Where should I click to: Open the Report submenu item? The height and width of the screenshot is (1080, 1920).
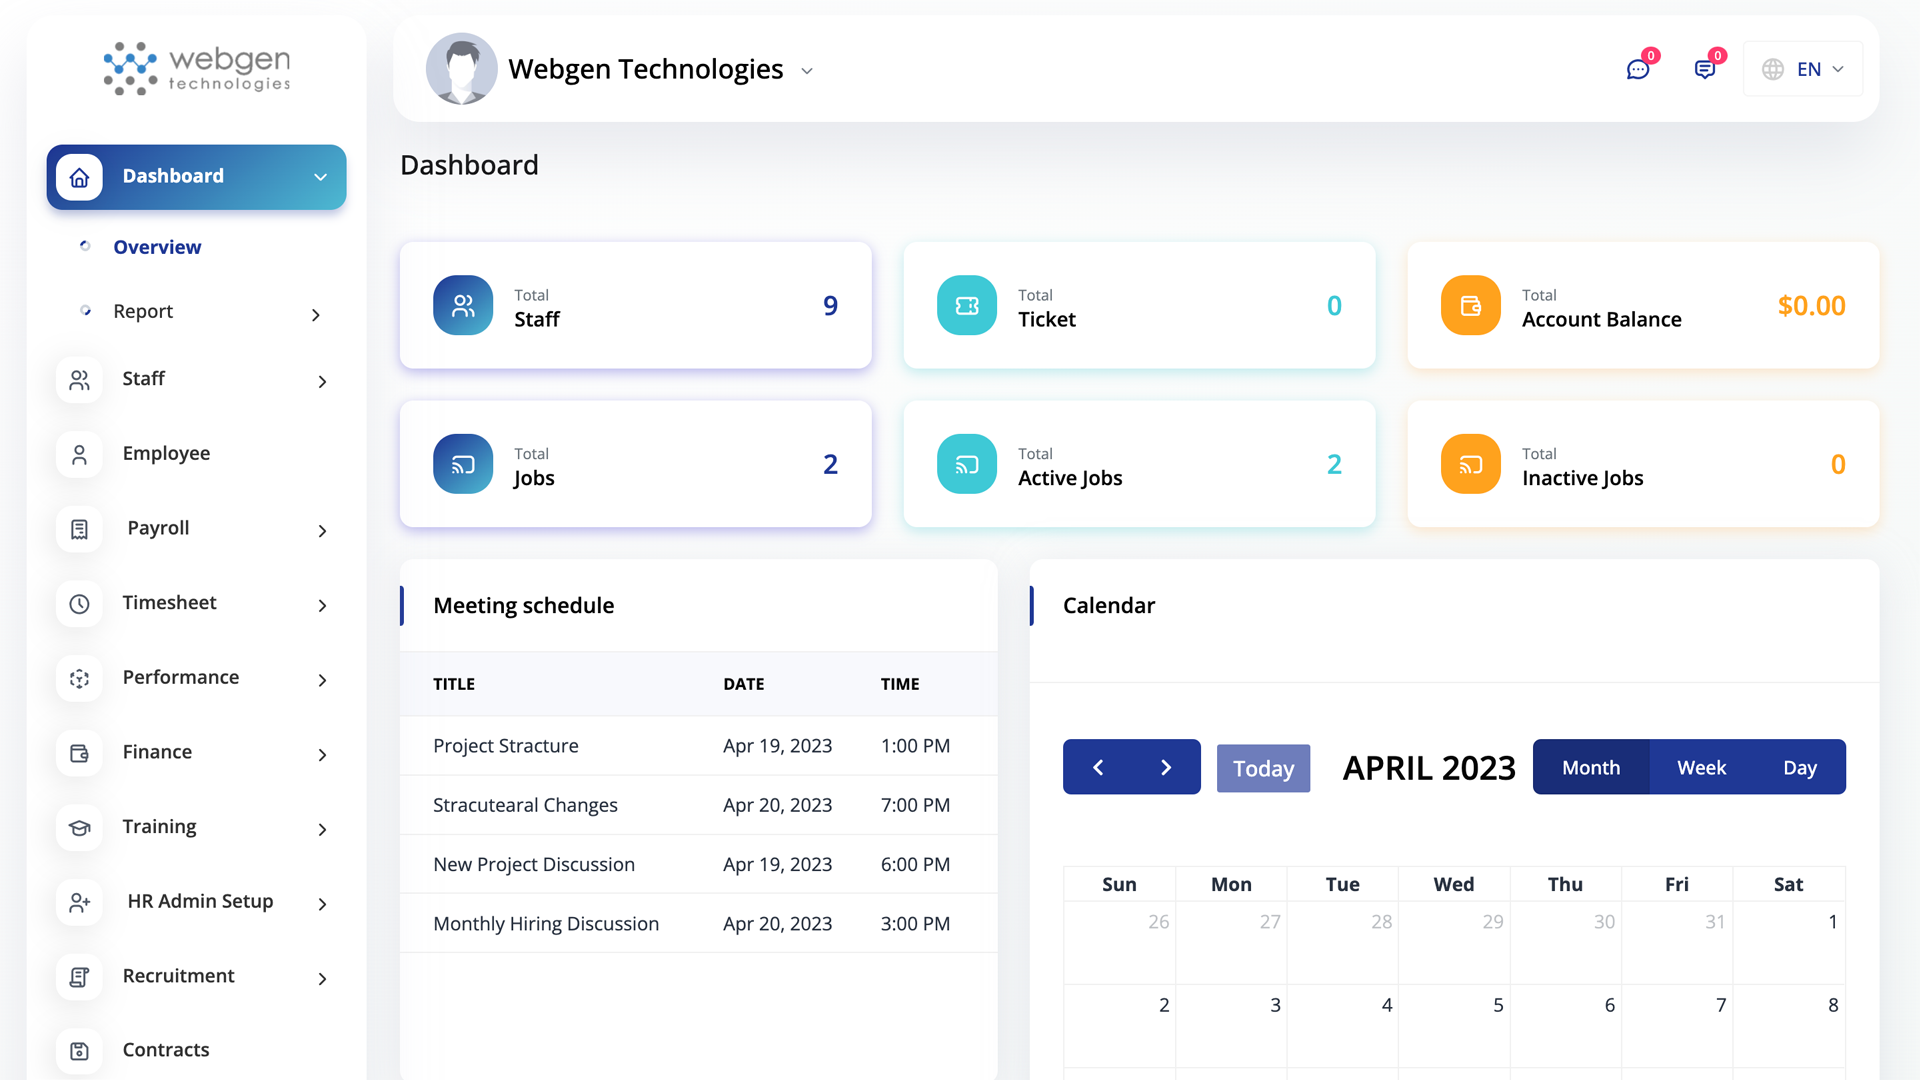pyautogui.click(x=143, y=311)
